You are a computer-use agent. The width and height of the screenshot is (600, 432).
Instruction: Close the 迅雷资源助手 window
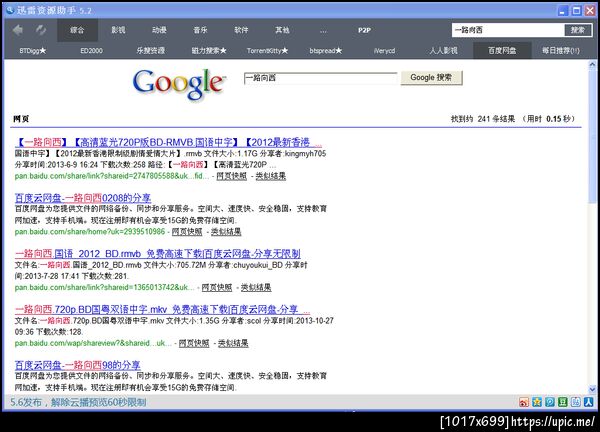tap(590, 10)
